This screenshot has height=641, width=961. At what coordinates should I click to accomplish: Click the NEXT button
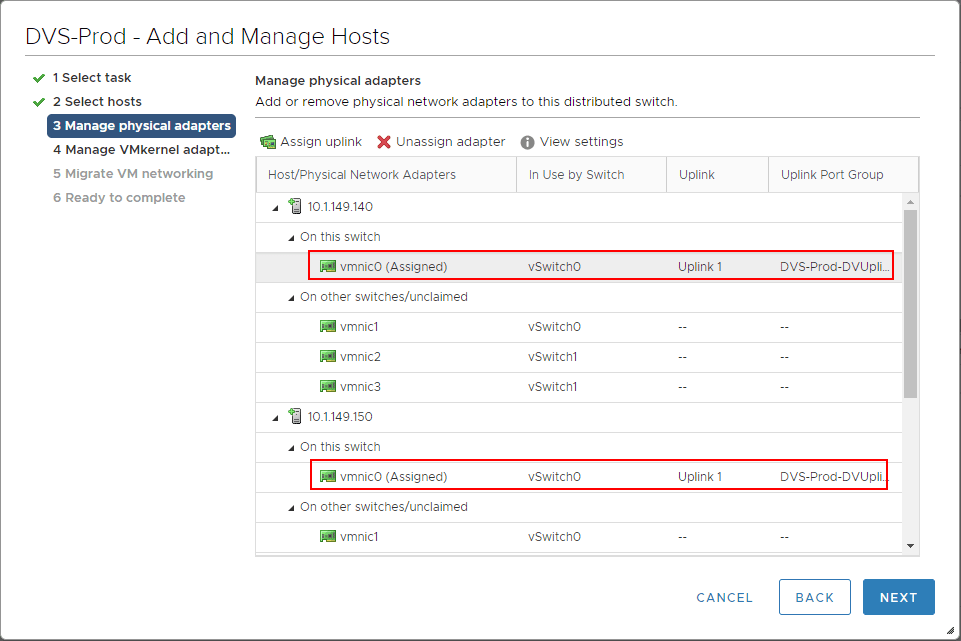[x=897, y=597]
